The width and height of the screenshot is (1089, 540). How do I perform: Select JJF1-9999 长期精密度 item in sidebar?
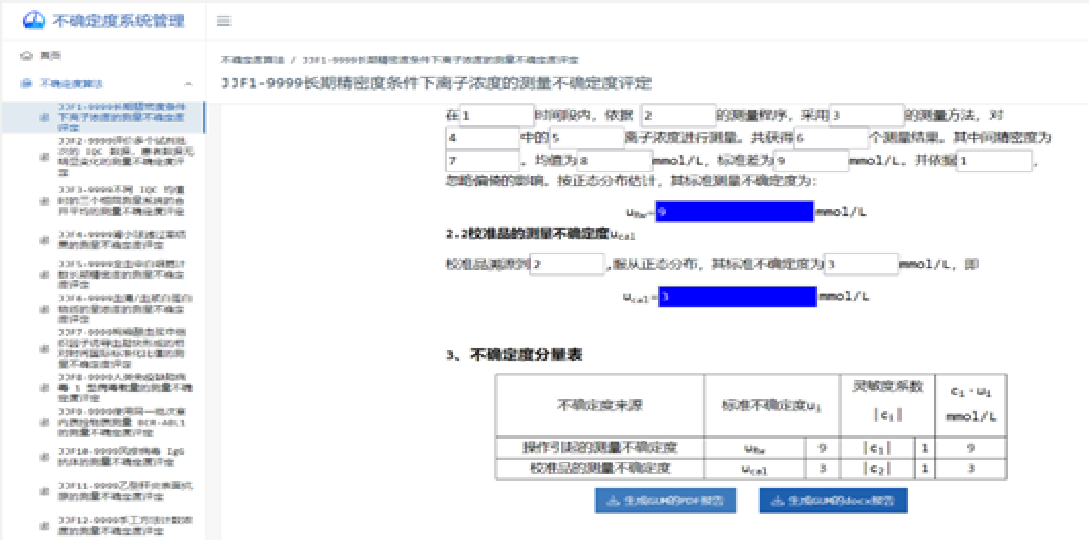[x=120, y=116]
